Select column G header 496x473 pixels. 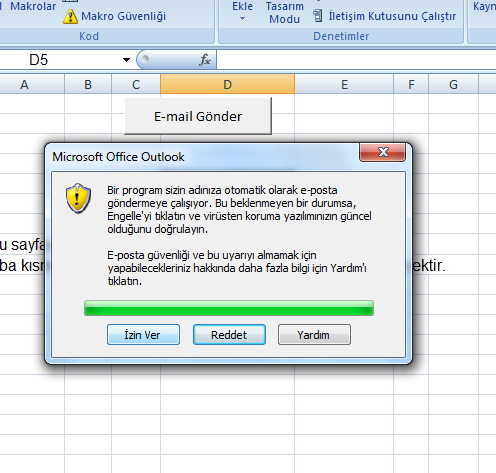click(x=453, y=85)
